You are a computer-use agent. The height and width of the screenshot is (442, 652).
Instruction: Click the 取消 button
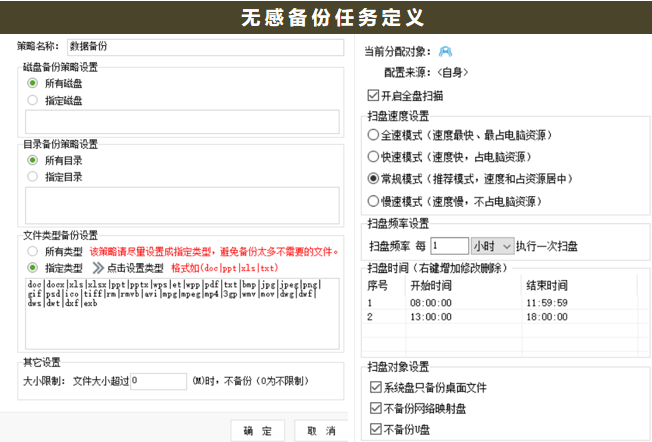pos(321,431)
